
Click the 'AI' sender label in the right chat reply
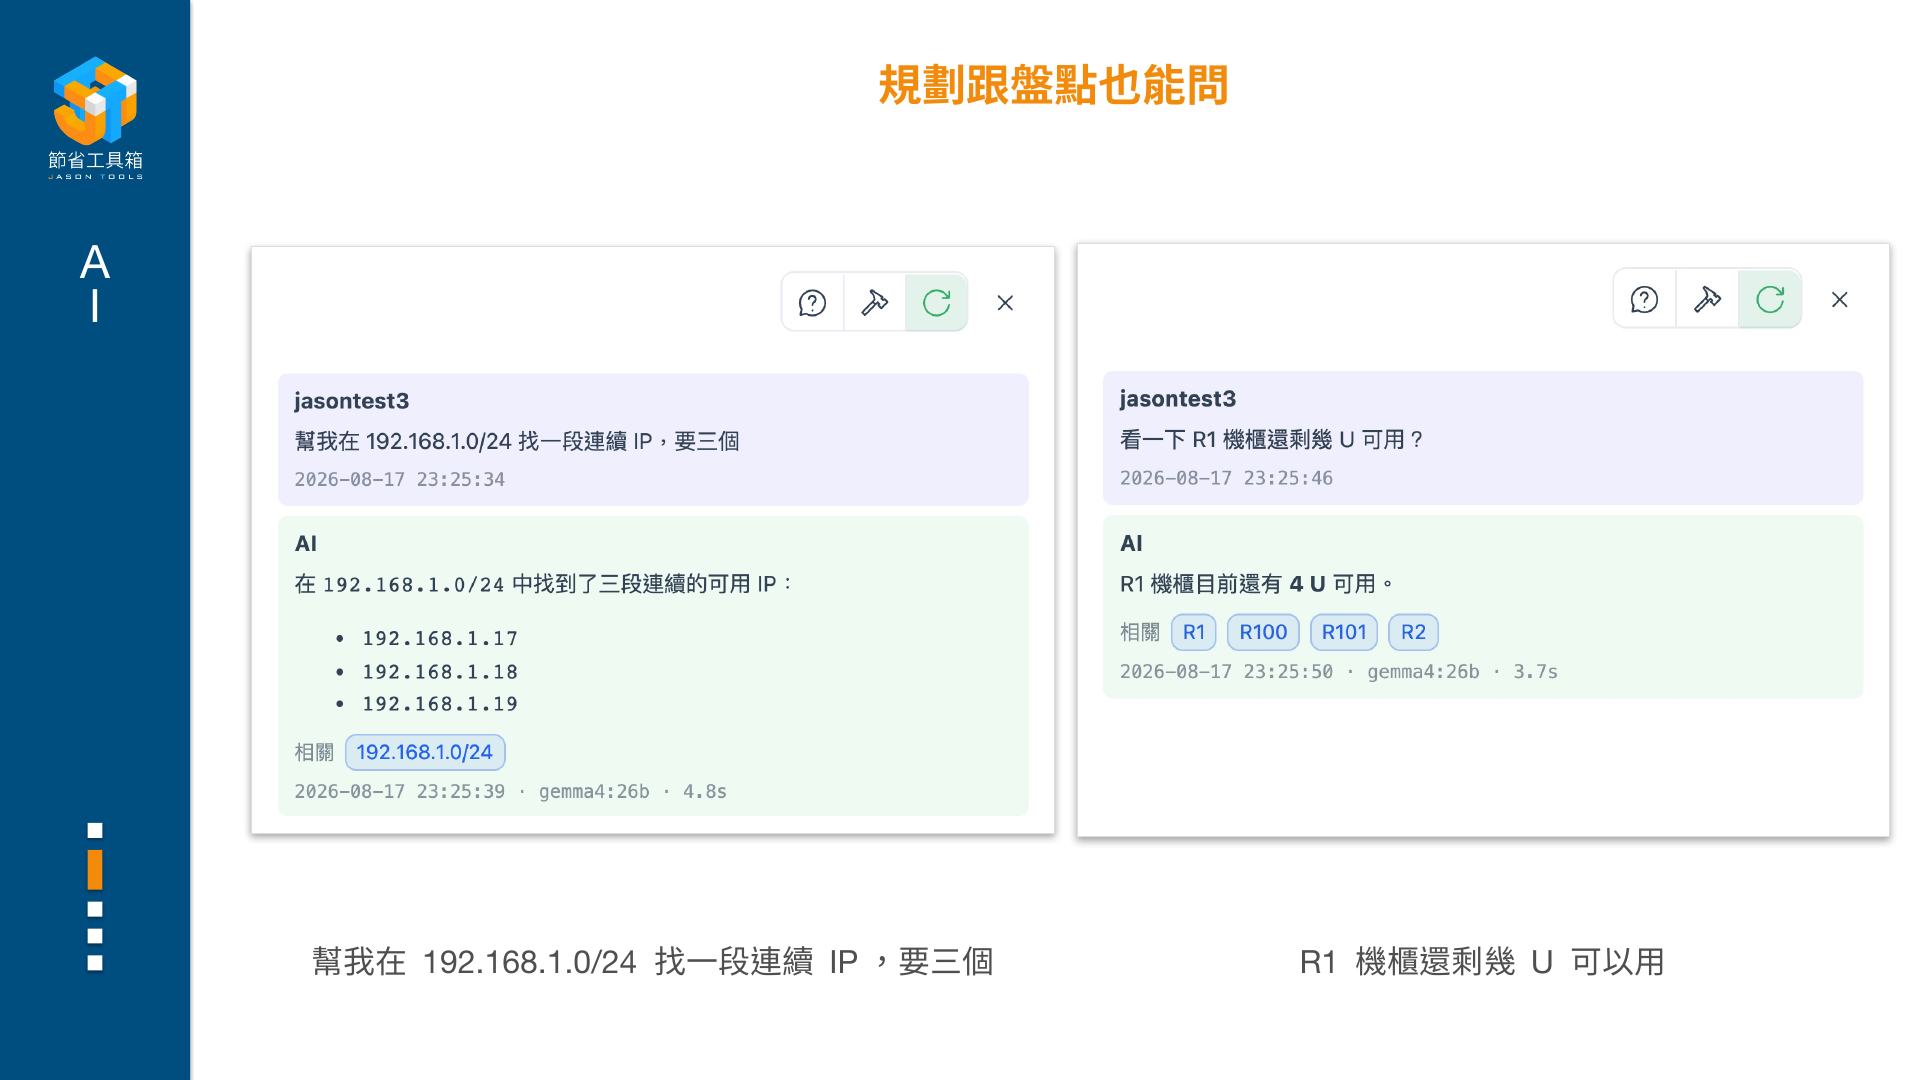click(1131, 543)
